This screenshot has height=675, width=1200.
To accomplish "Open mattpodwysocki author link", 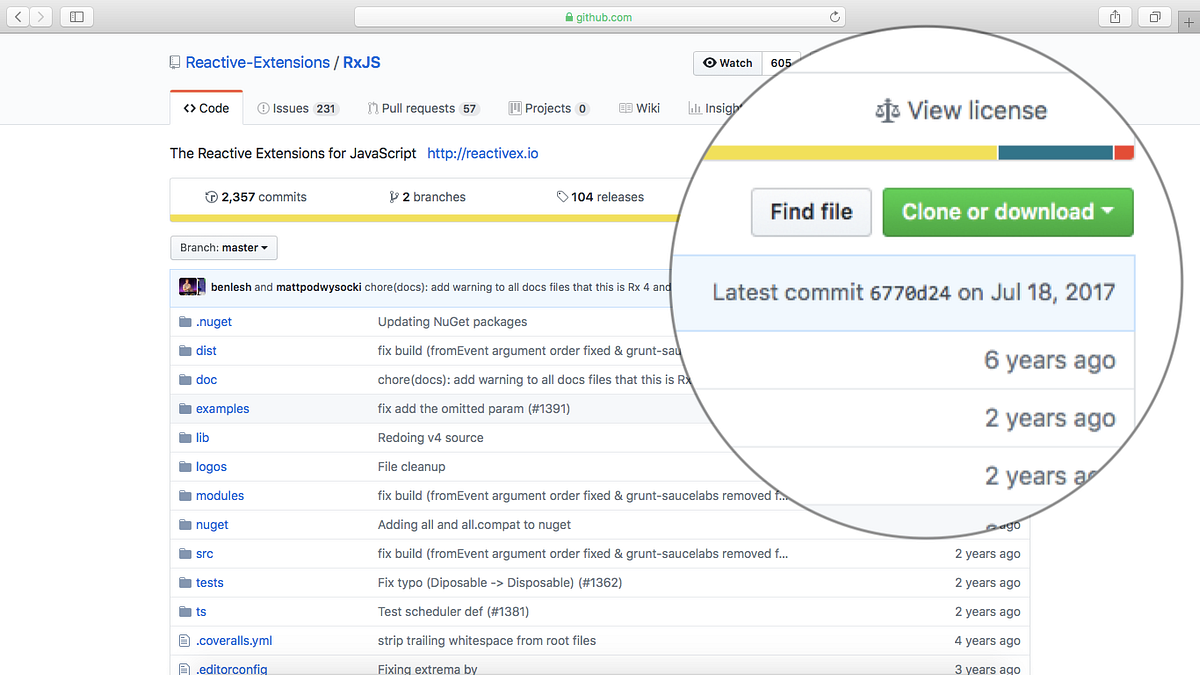I will 319,287.
